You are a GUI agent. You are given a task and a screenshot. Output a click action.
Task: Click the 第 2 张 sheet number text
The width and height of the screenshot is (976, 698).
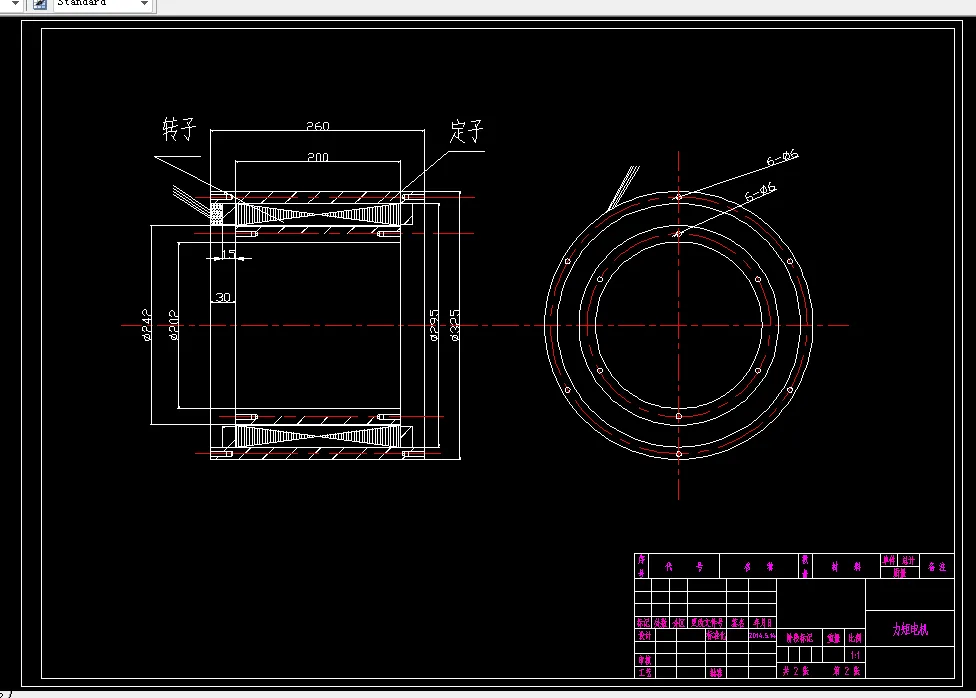847,671
